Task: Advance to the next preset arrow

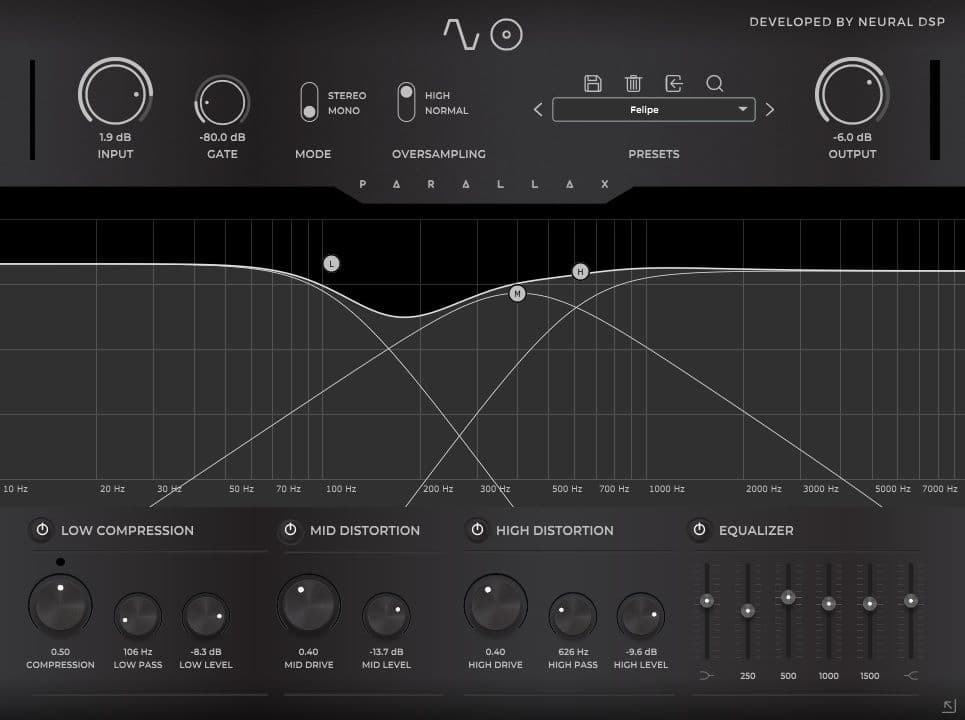Action: point(769,110)
